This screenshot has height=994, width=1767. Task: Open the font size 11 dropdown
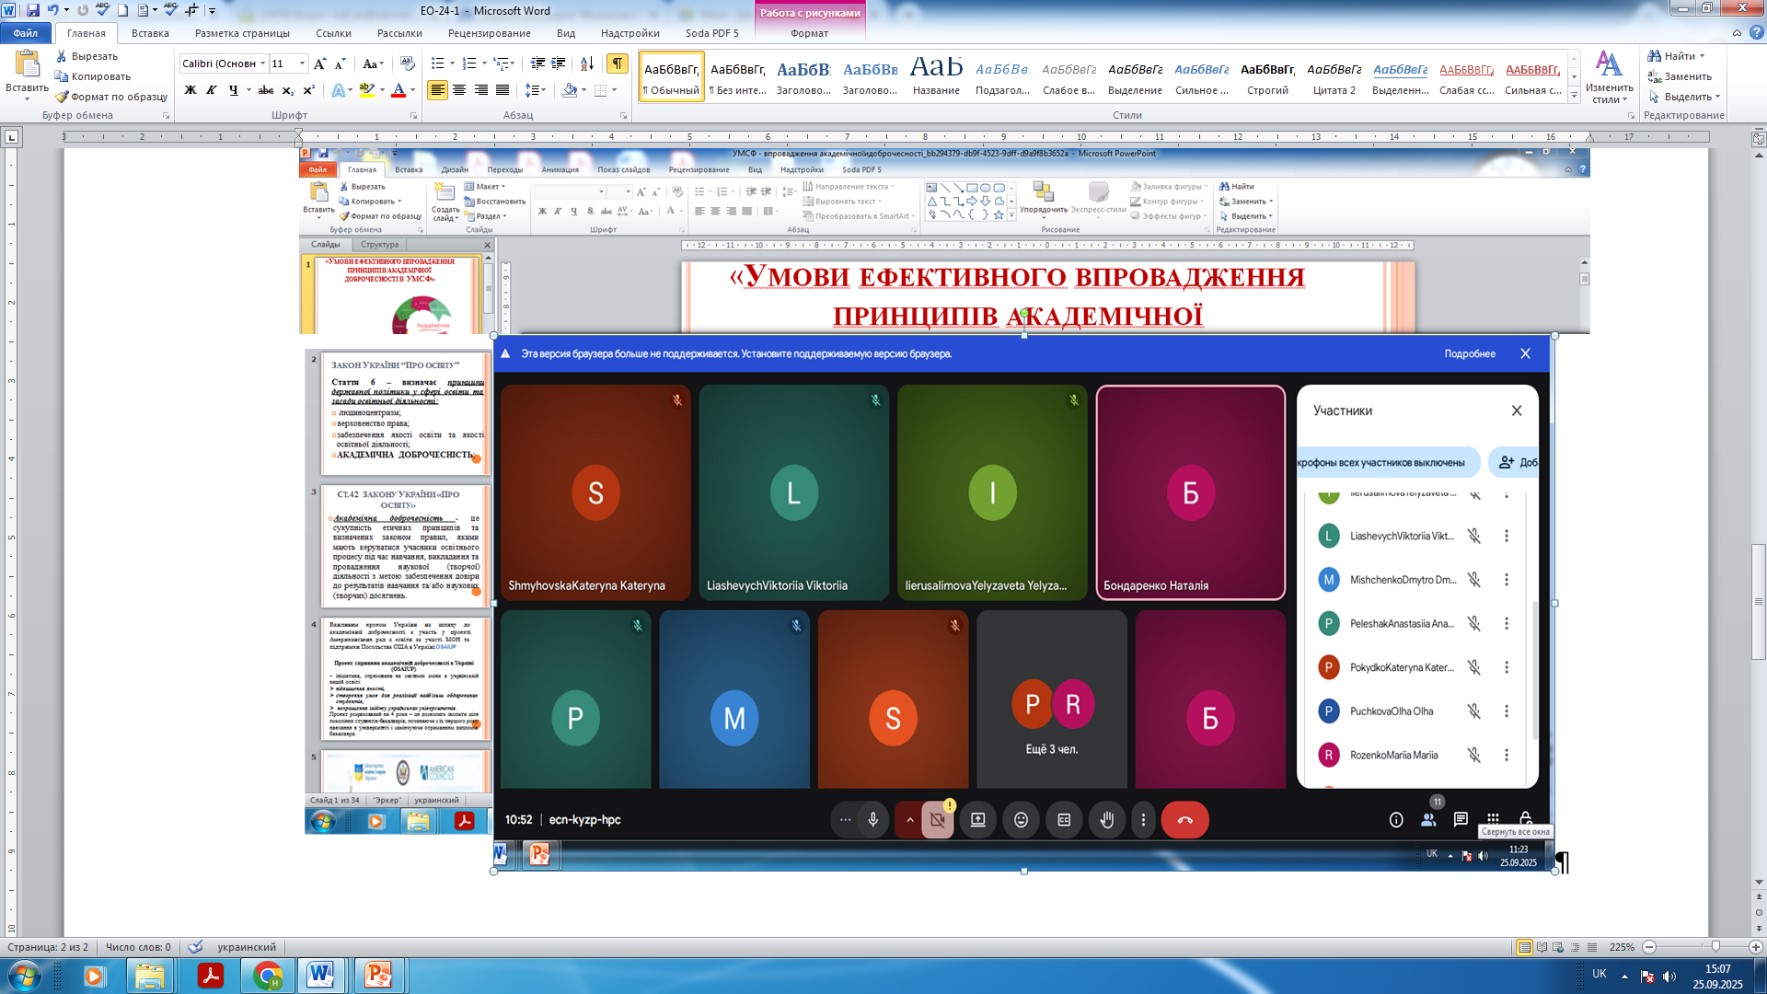302,64
